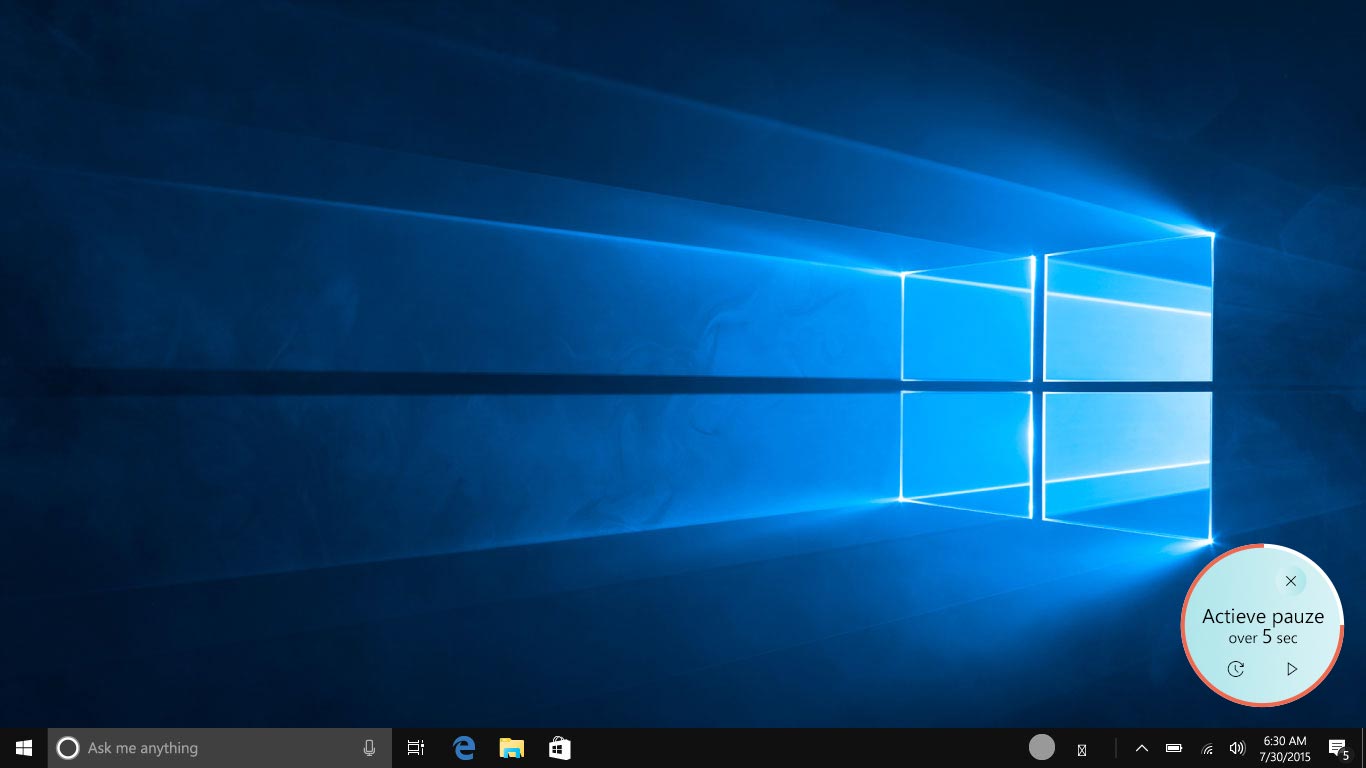Screen dimensions: 1366x768
Task: Open Task View from the taskbar
Action: click(416, 748)
